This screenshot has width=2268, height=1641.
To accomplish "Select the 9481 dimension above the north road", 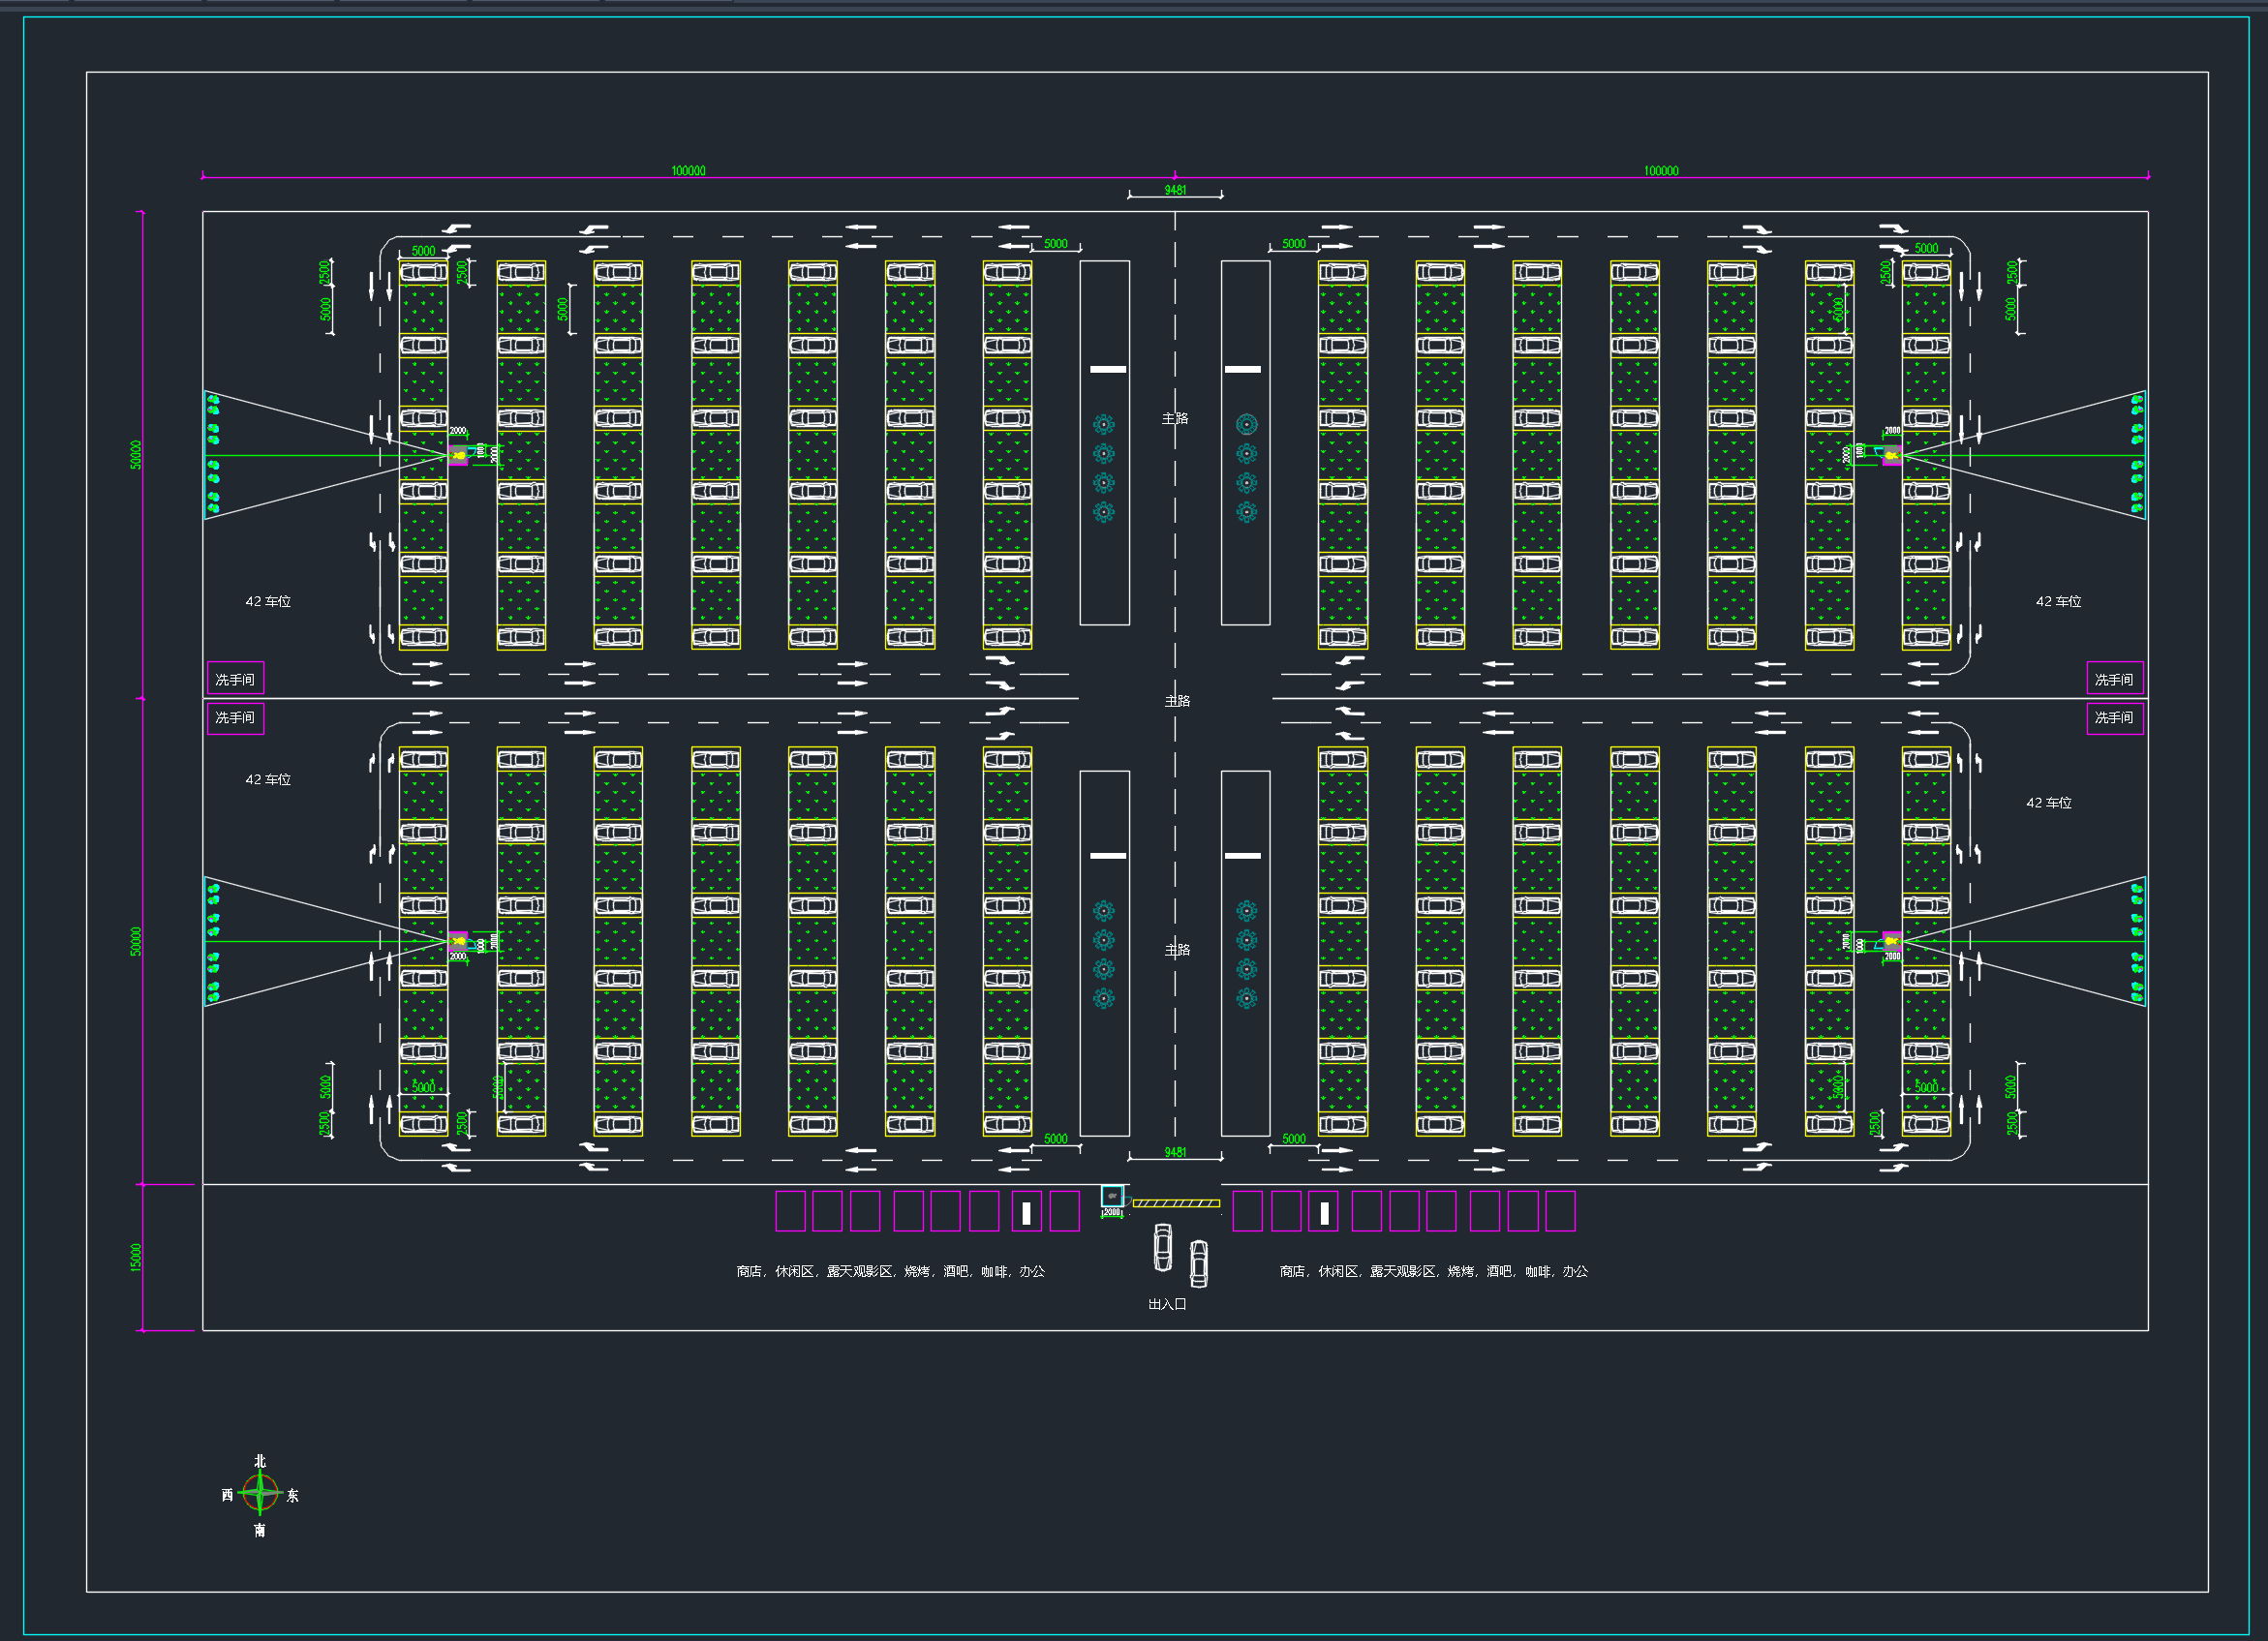I will click(x=1175, y=190).
